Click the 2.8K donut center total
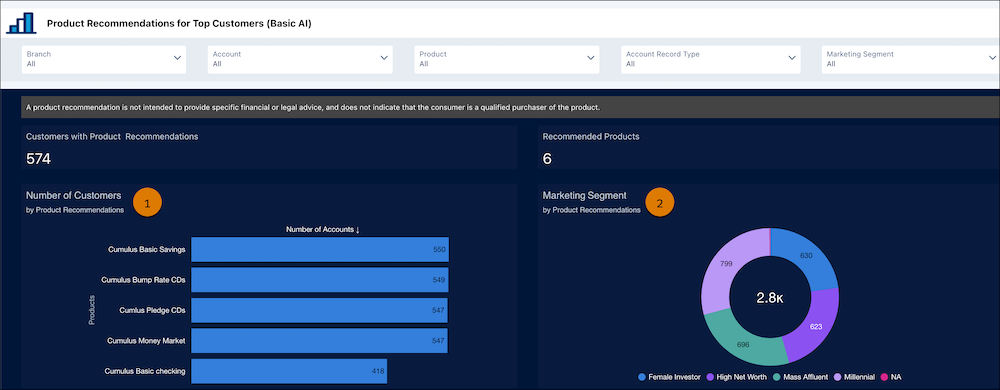 tap(770, 298)
